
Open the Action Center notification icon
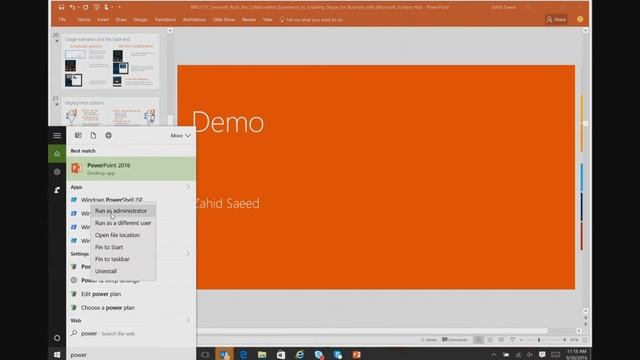tap(542, 354)
